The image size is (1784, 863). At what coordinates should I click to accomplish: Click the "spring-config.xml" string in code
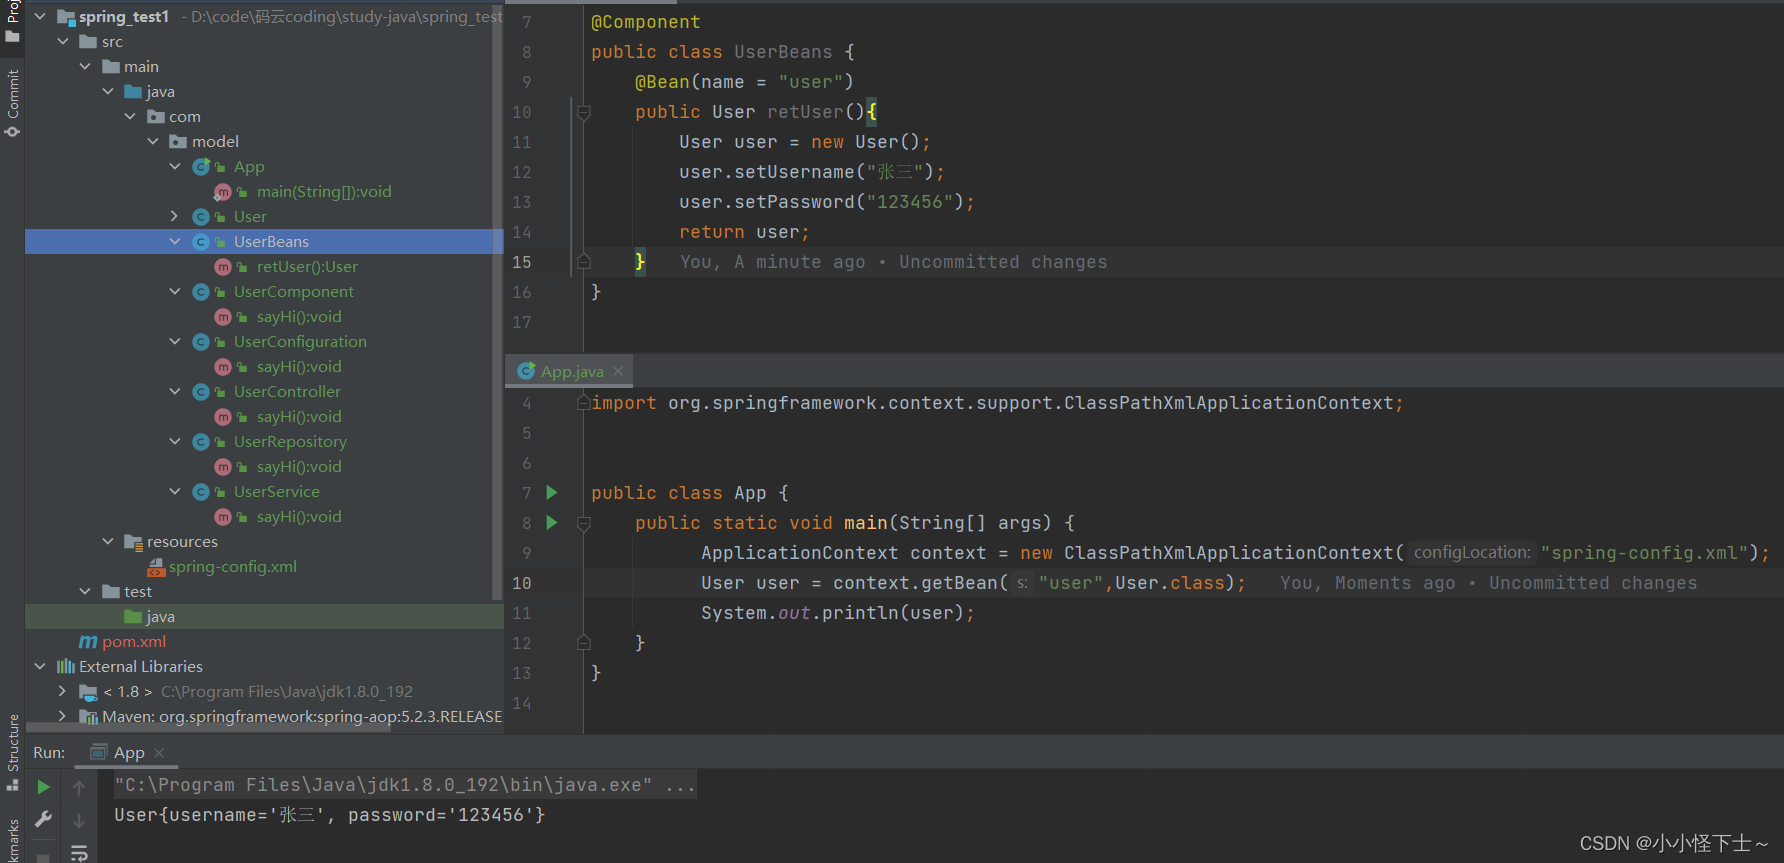coord(1644,553)
